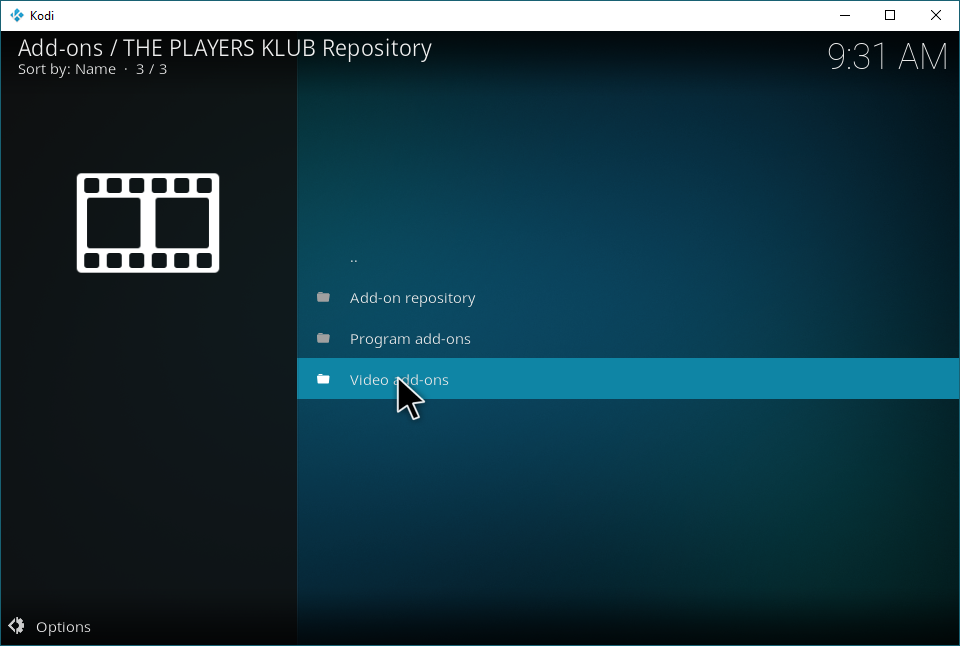Image resolution: width=960 pixels, height=646 pixels.
Task: Open the Add-on repository category
Action: pyautogui.click(x=412, y=298)
